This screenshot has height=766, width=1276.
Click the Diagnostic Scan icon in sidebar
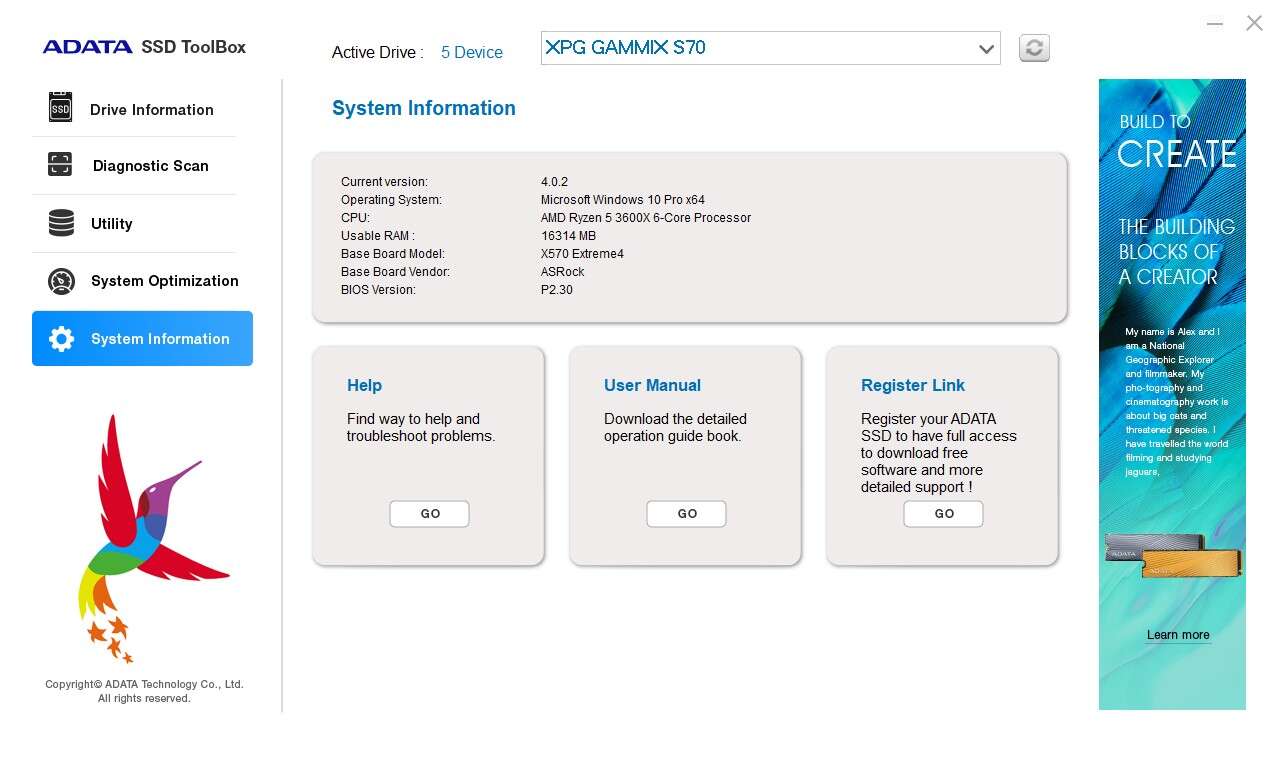60,165
